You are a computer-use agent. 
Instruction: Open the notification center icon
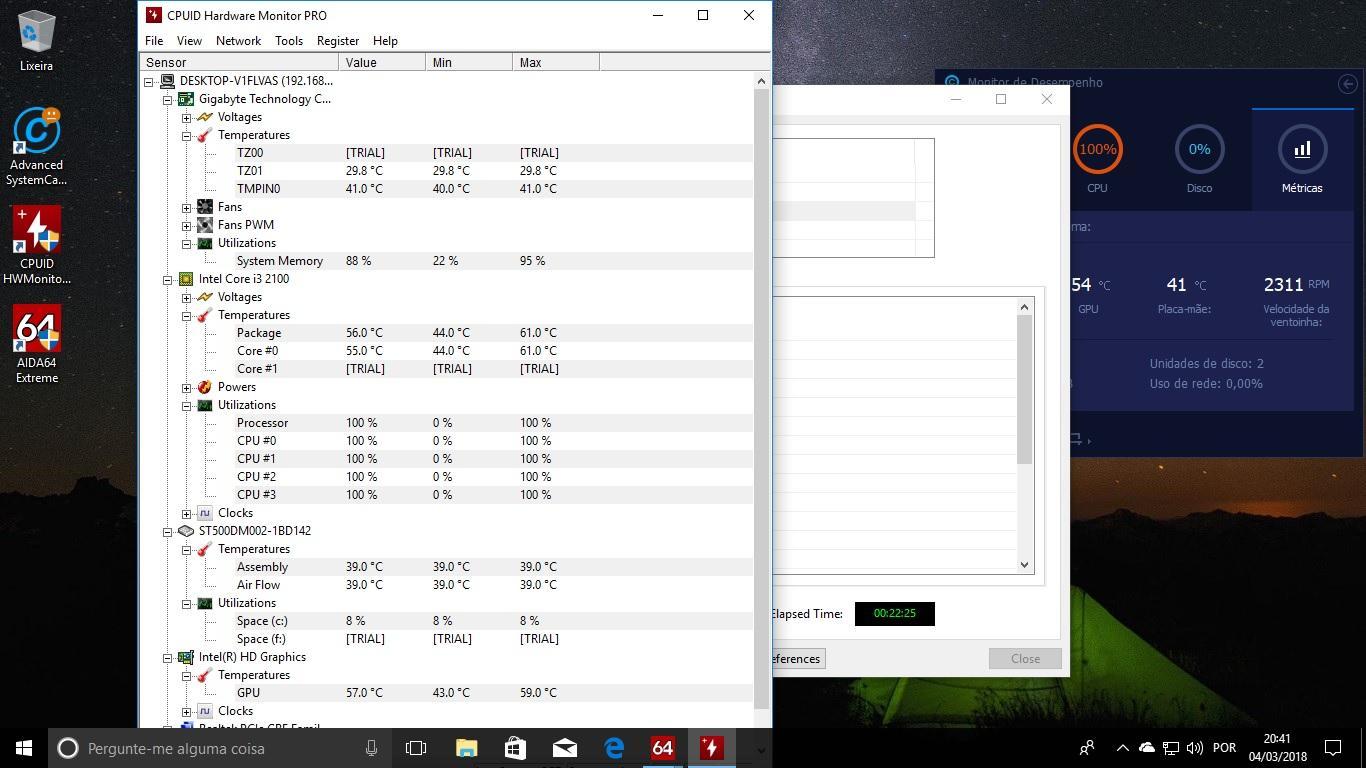(1332, 748)
